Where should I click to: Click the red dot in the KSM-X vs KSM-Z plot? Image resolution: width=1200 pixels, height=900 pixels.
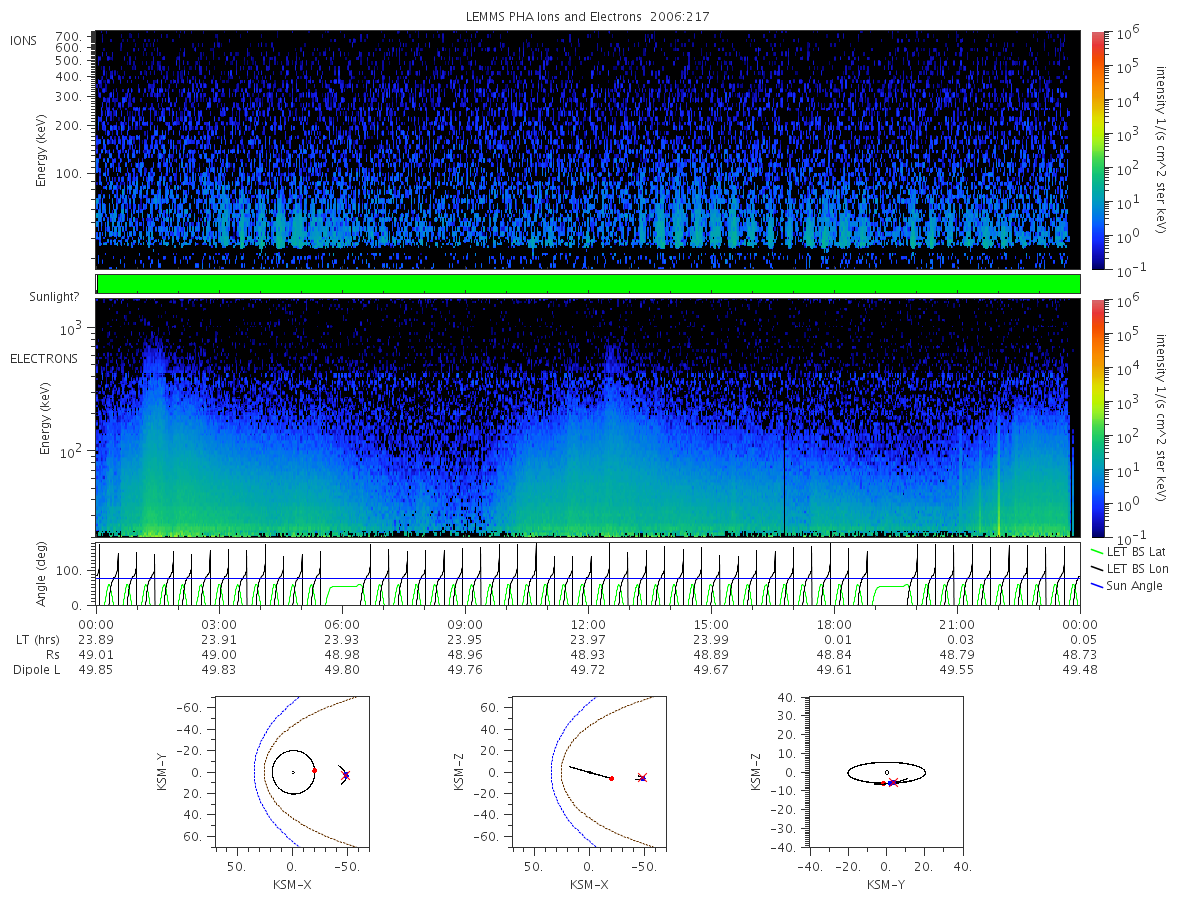[x=611, y=778]
